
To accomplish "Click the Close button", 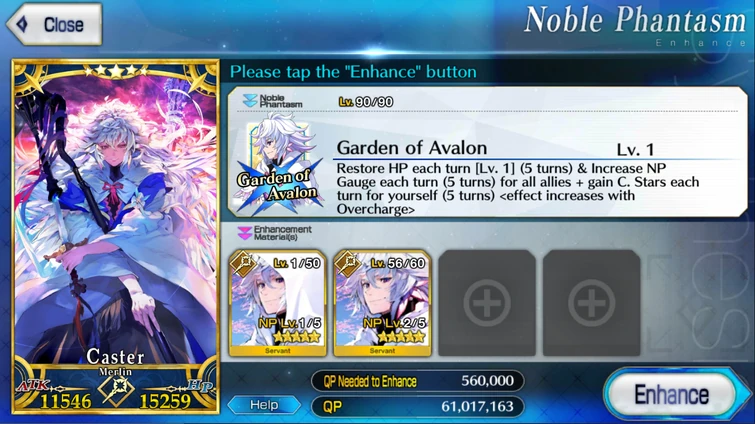I will click(x=54, y=24).
